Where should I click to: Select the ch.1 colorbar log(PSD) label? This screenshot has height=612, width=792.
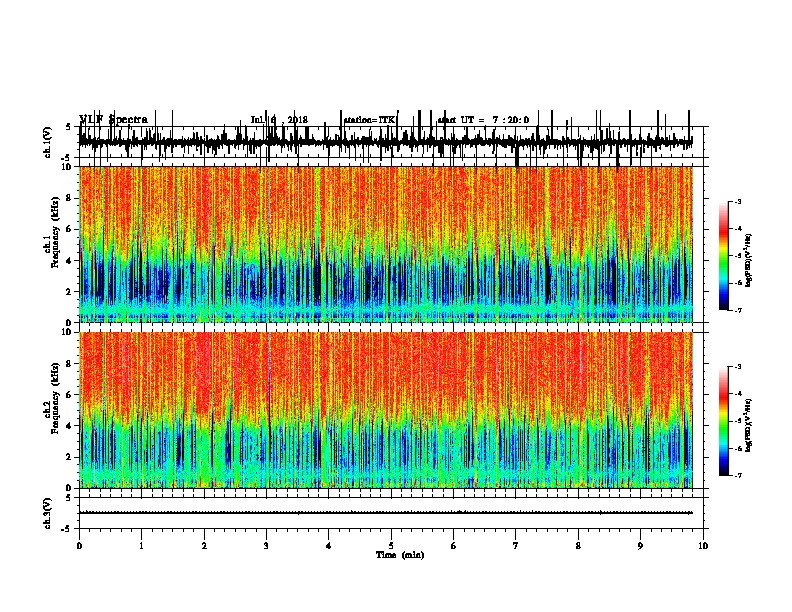click(749, 260)
